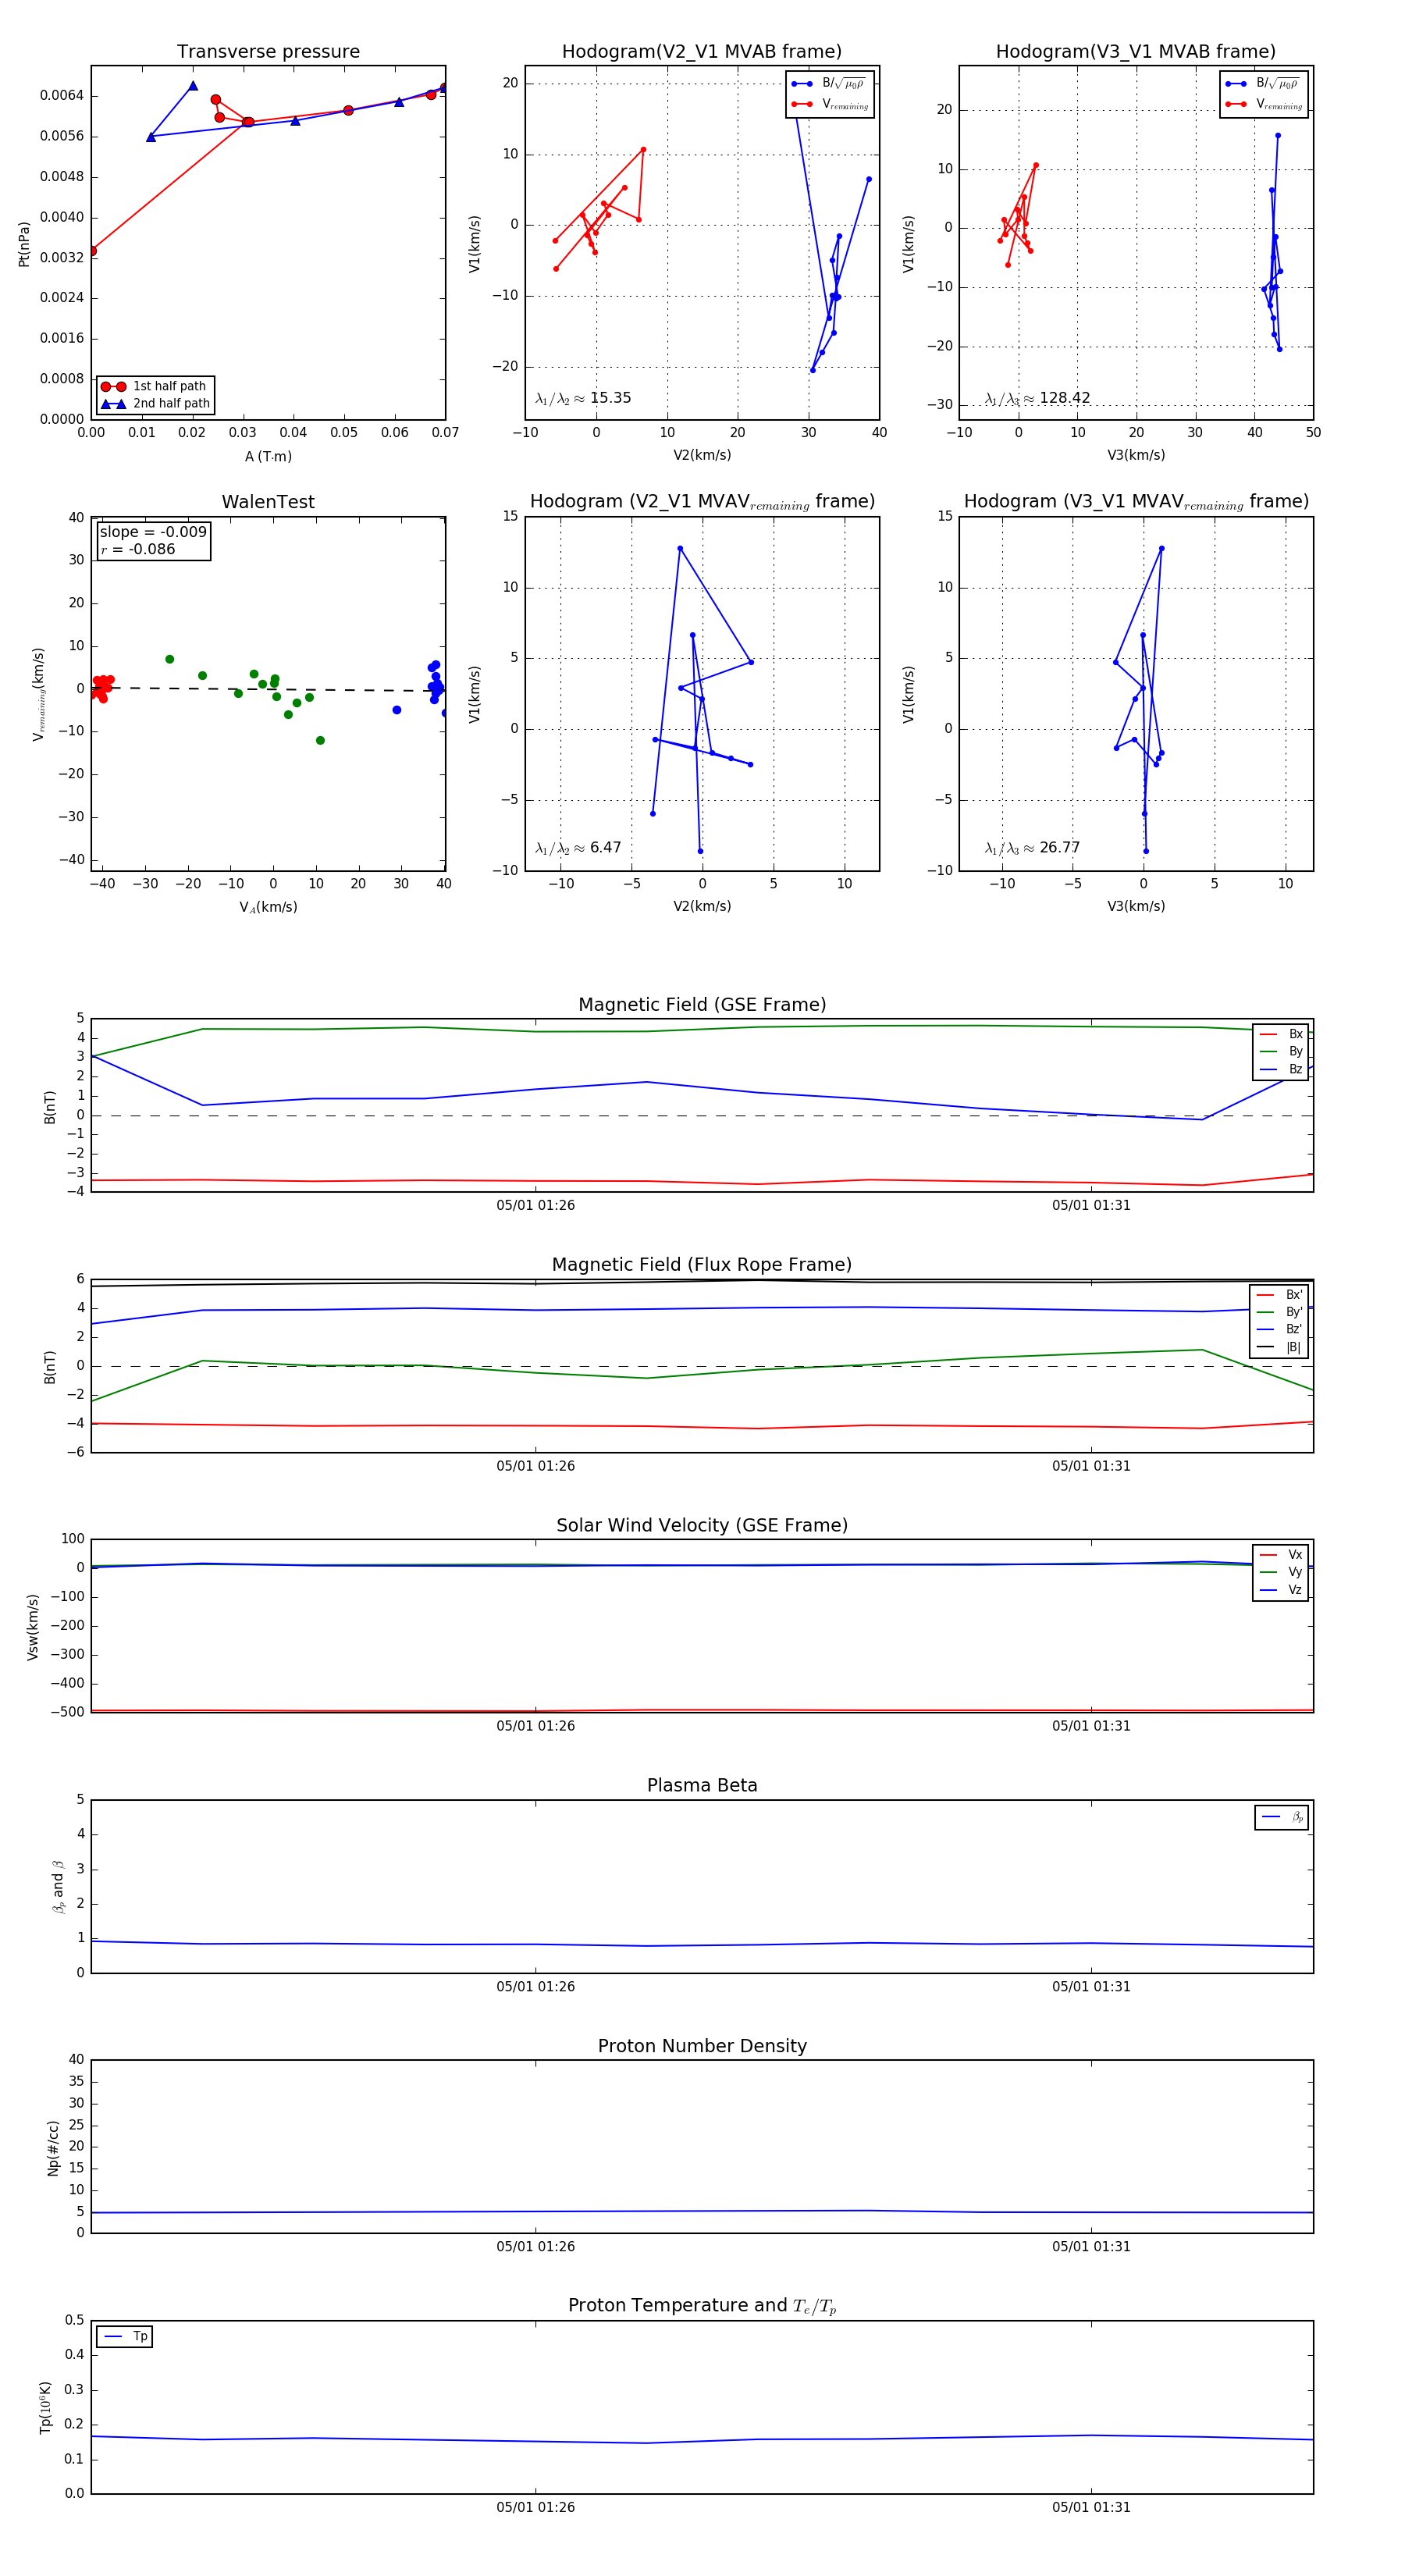Screen dimensions: 1405x2576
Task: Click '05/01 01:31' tick under GSE magnetic field plot
Action: point(1091,1205)
